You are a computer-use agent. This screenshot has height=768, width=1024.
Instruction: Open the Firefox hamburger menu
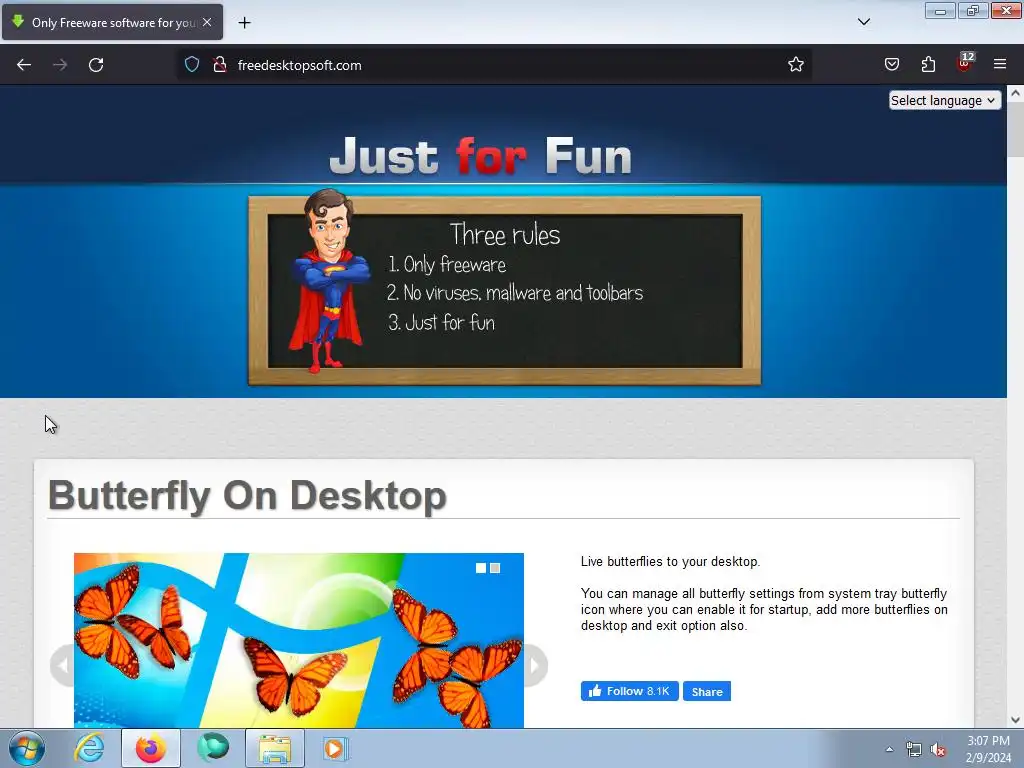click(1000, 65)
